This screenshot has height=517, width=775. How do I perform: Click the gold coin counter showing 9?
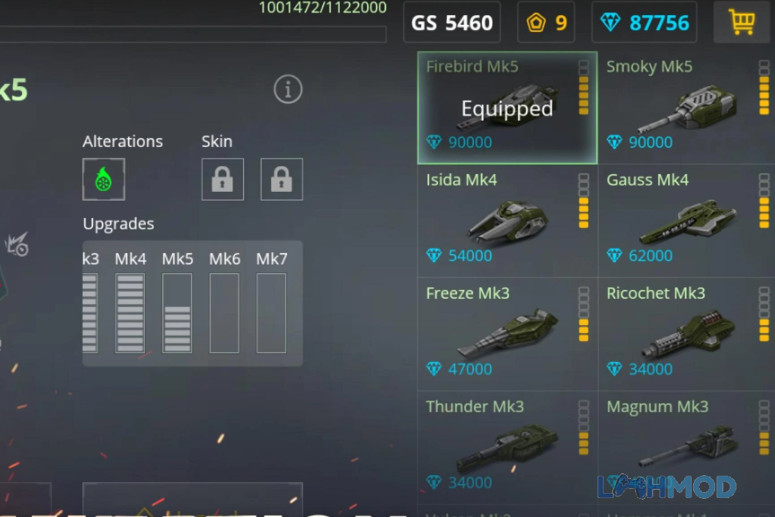(x=546, y=22)
